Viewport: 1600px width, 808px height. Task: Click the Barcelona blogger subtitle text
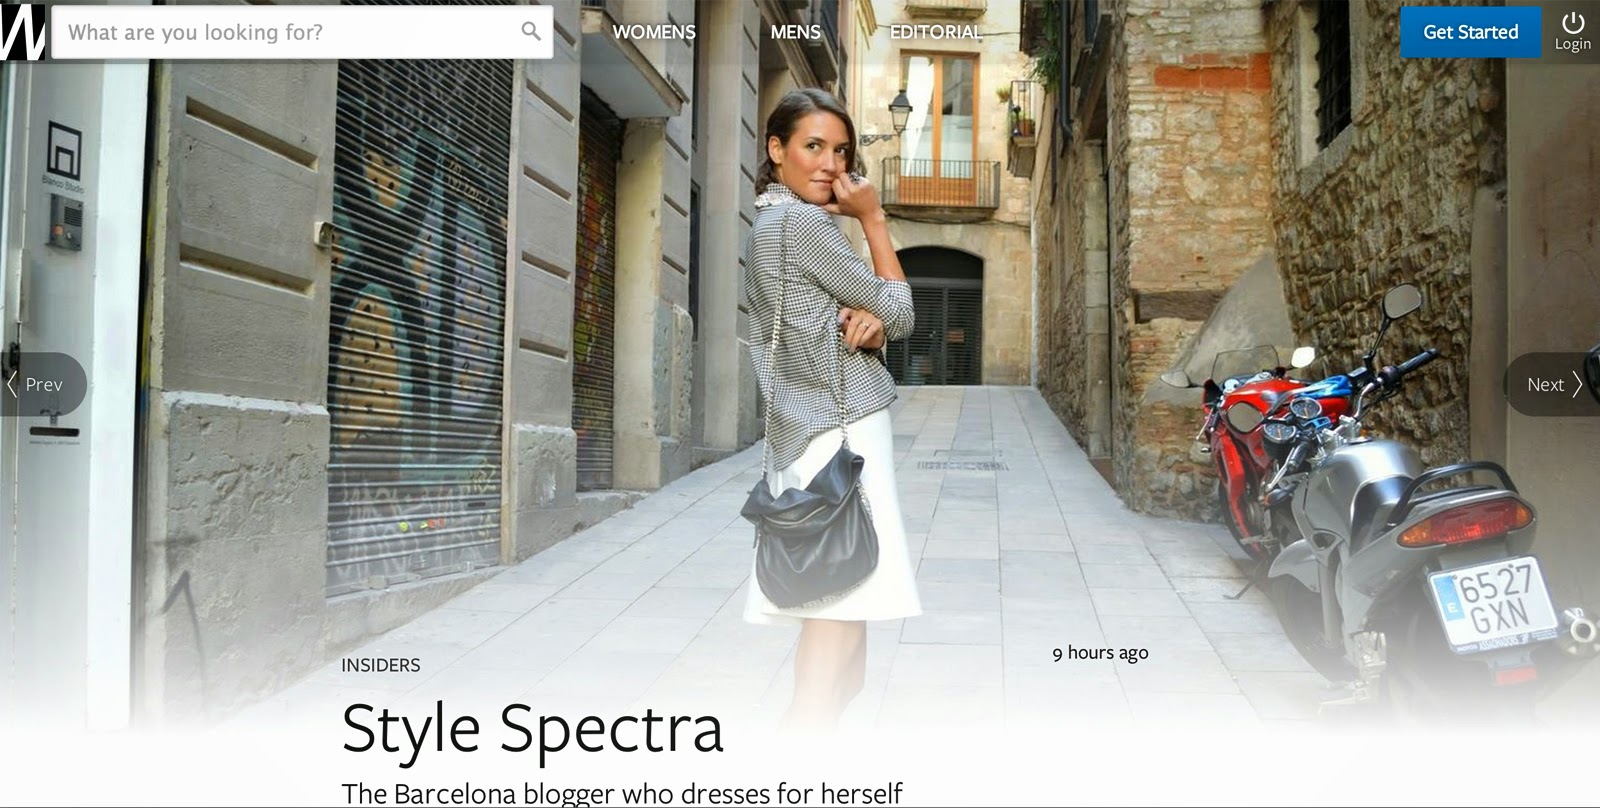pyautogui.click(x=621, y=794)
